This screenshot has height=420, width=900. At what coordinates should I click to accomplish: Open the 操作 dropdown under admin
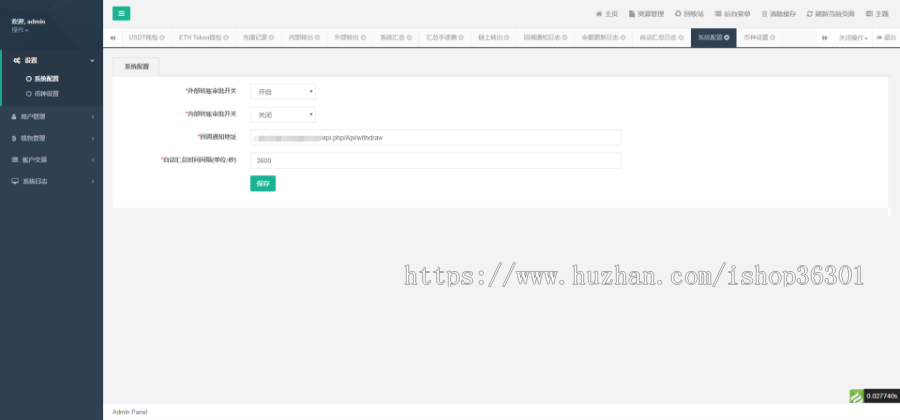click(x=20, y=30)
